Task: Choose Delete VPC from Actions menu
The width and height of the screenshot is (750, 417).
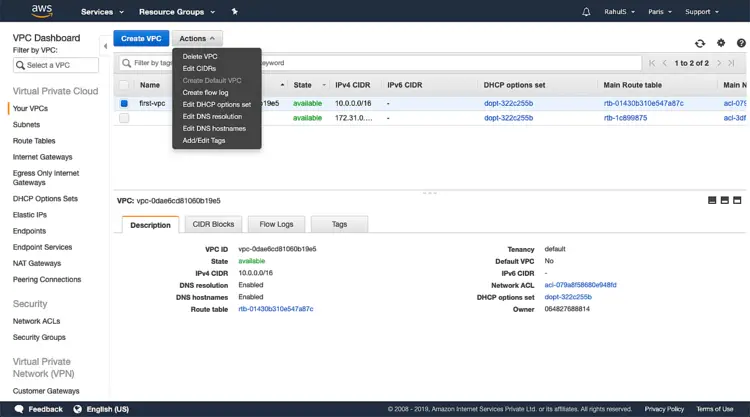Action: click(200, 56)
